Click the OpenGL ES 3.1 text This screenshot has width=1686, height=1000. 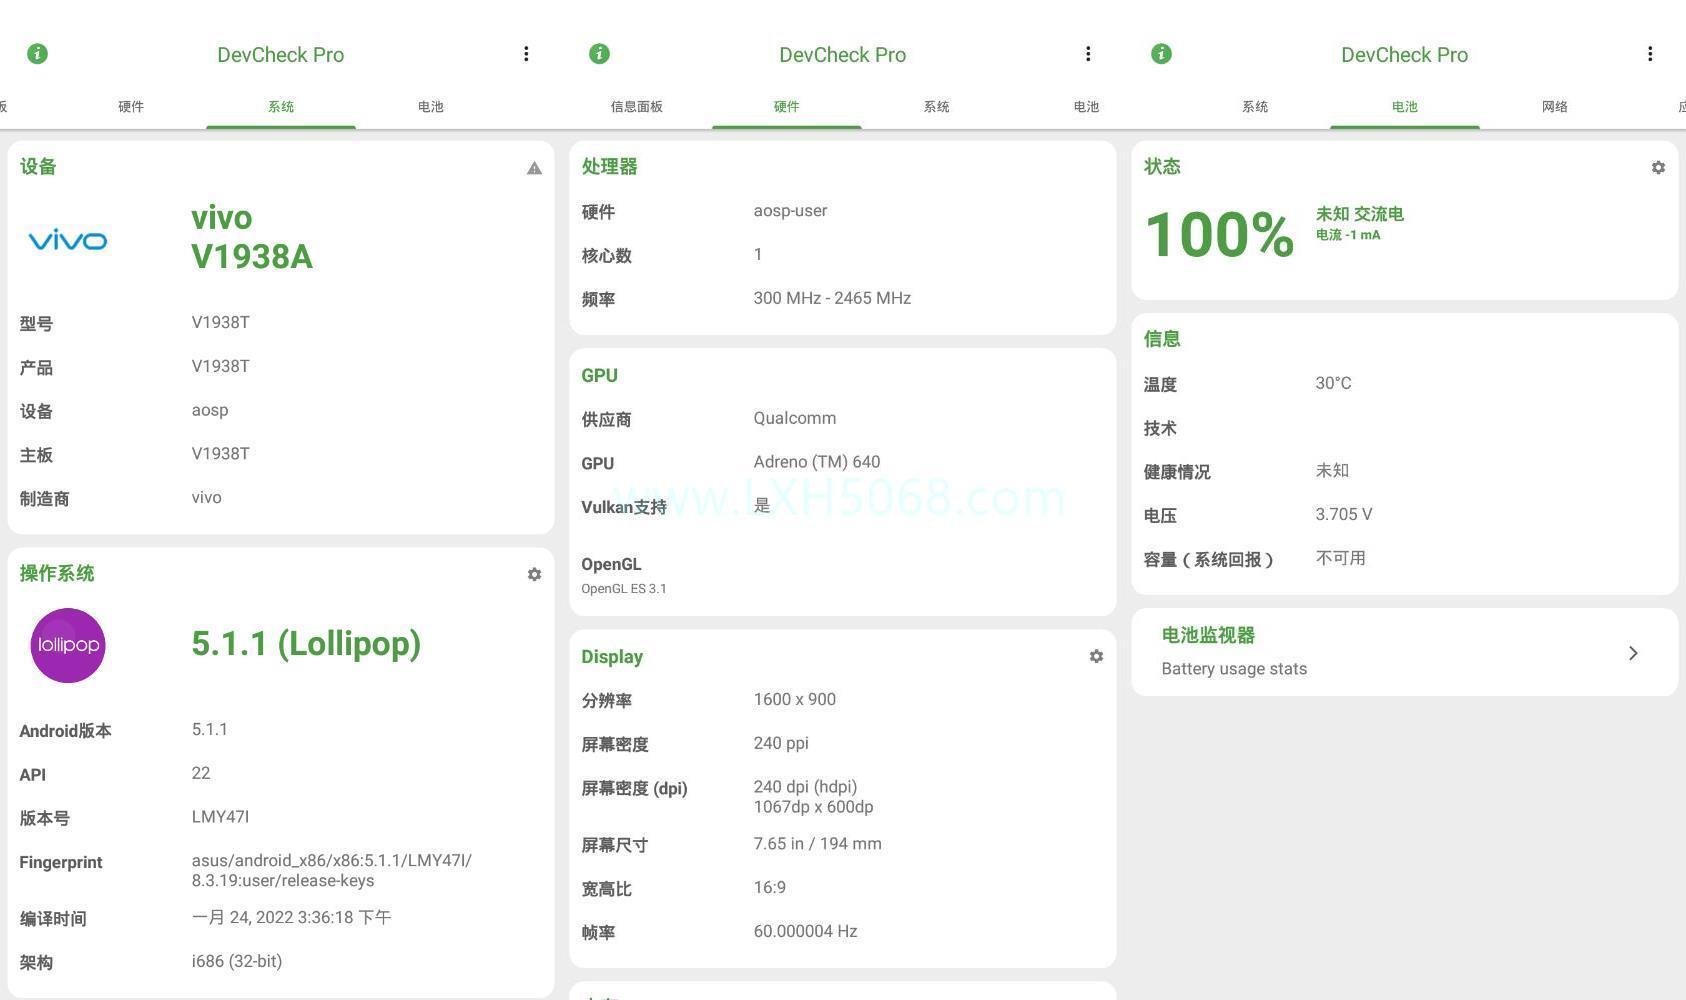(x=624, y=589)
